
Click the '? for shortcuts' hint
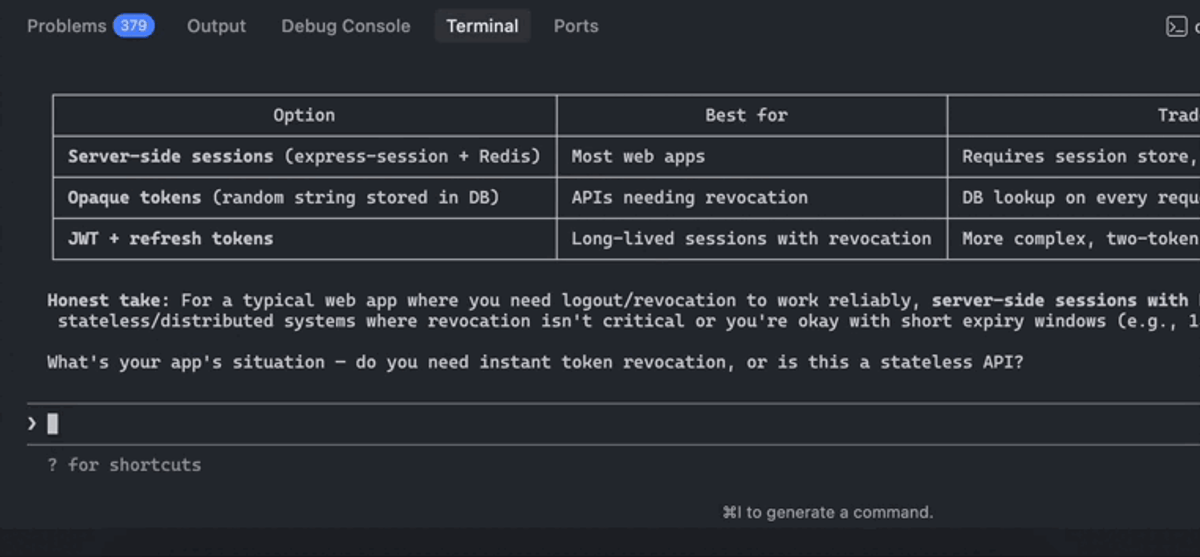[124, 465]
